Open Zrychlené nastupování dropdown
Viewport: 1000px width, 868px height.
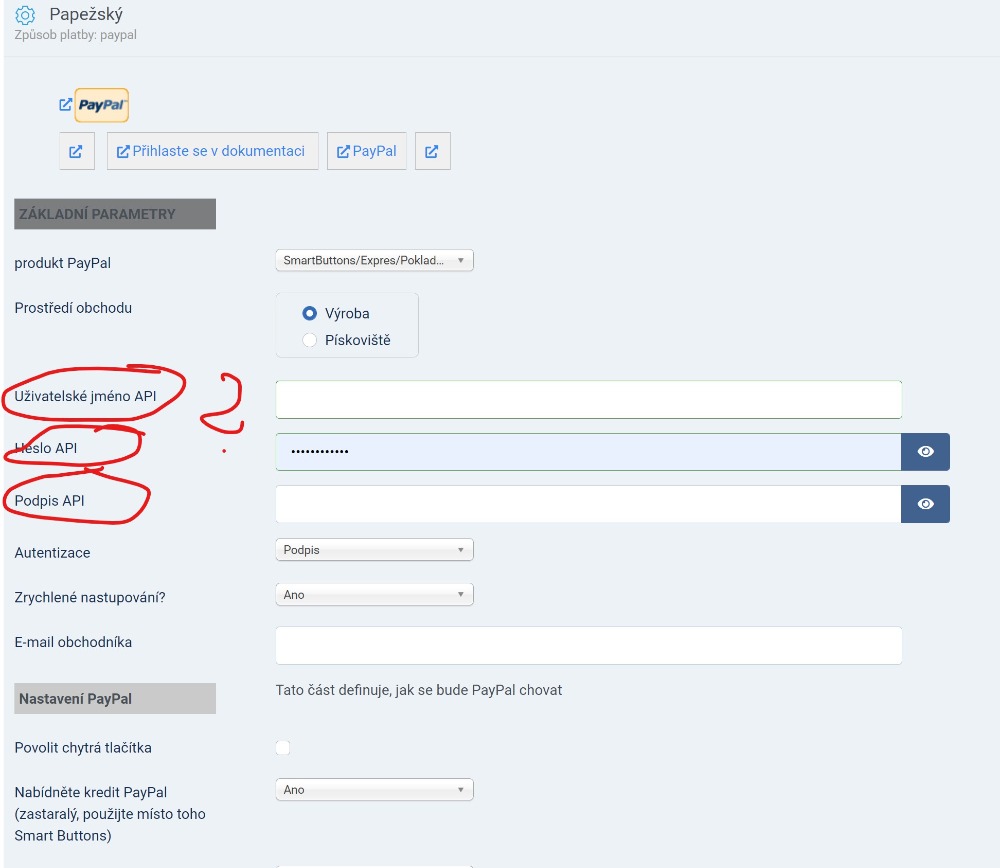[x=374, y=595]
